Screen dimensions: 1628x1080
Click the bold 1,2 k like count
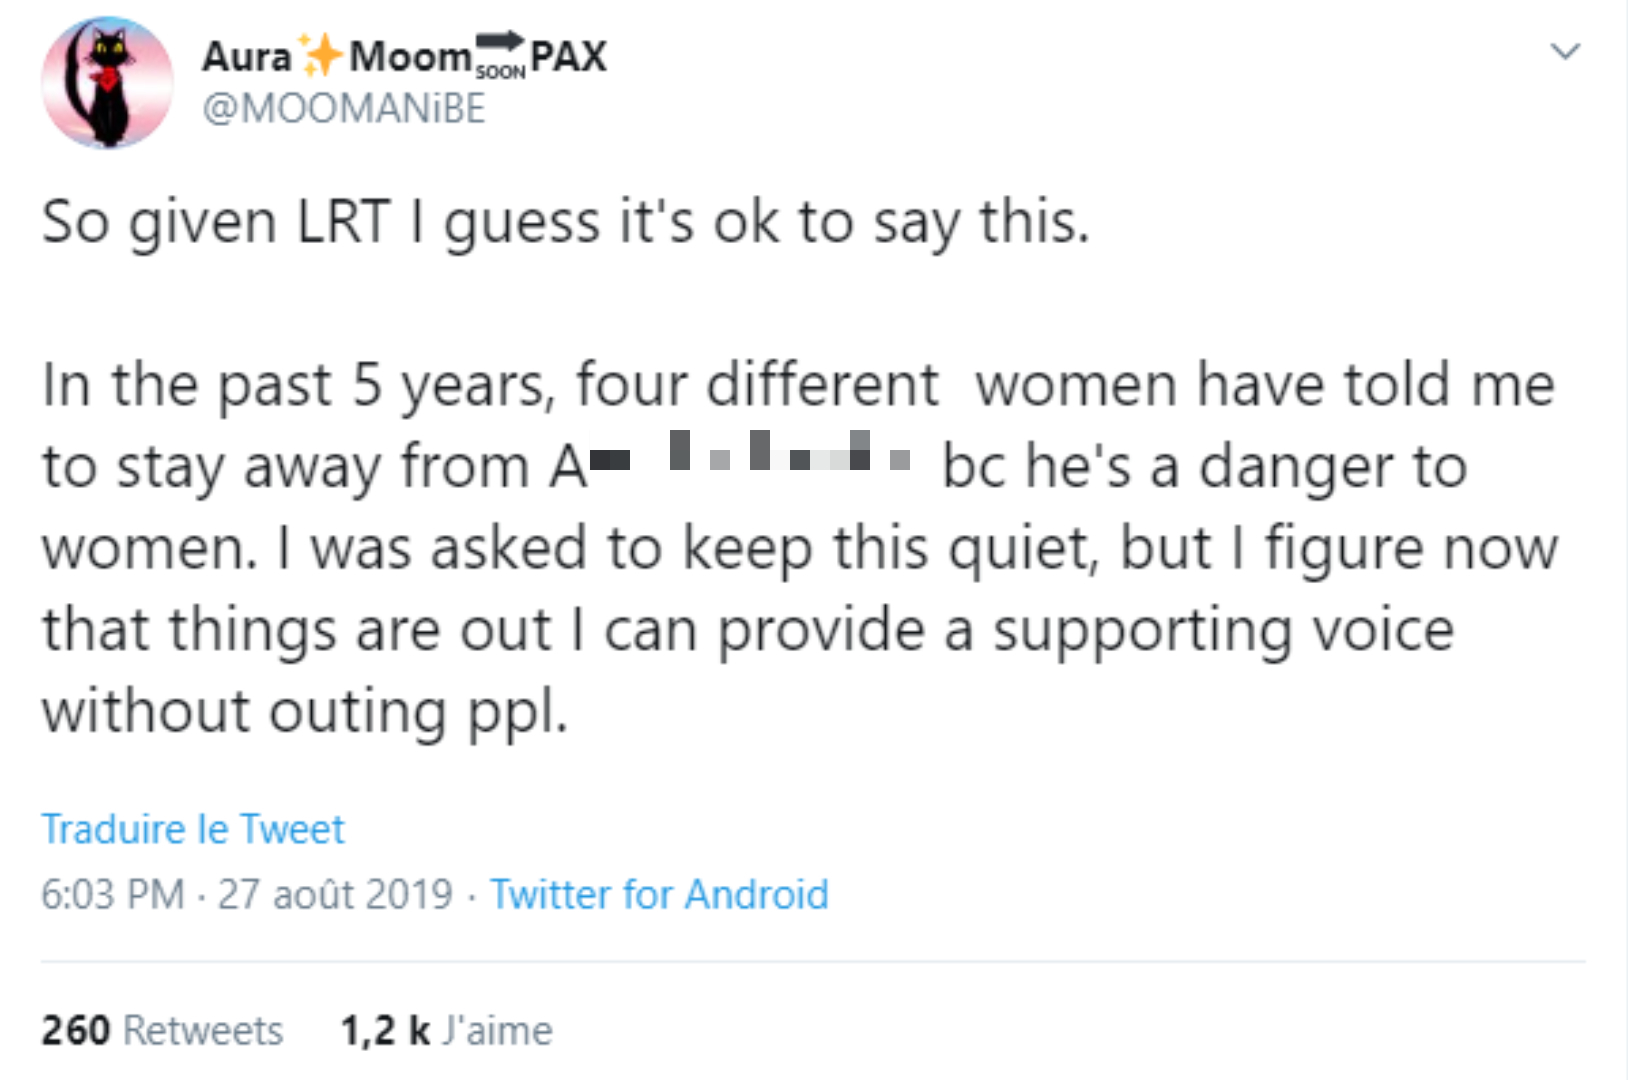coord(385,1030)
